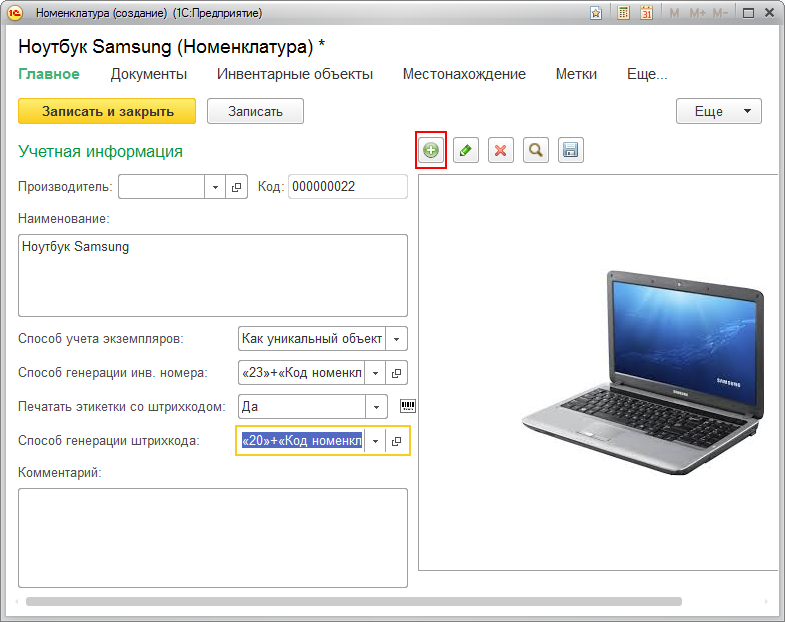Expand Способ учета экземпляров dropdown
Image resolution: width=785 pixels, height=622 pixels.
tap(397, 339)
